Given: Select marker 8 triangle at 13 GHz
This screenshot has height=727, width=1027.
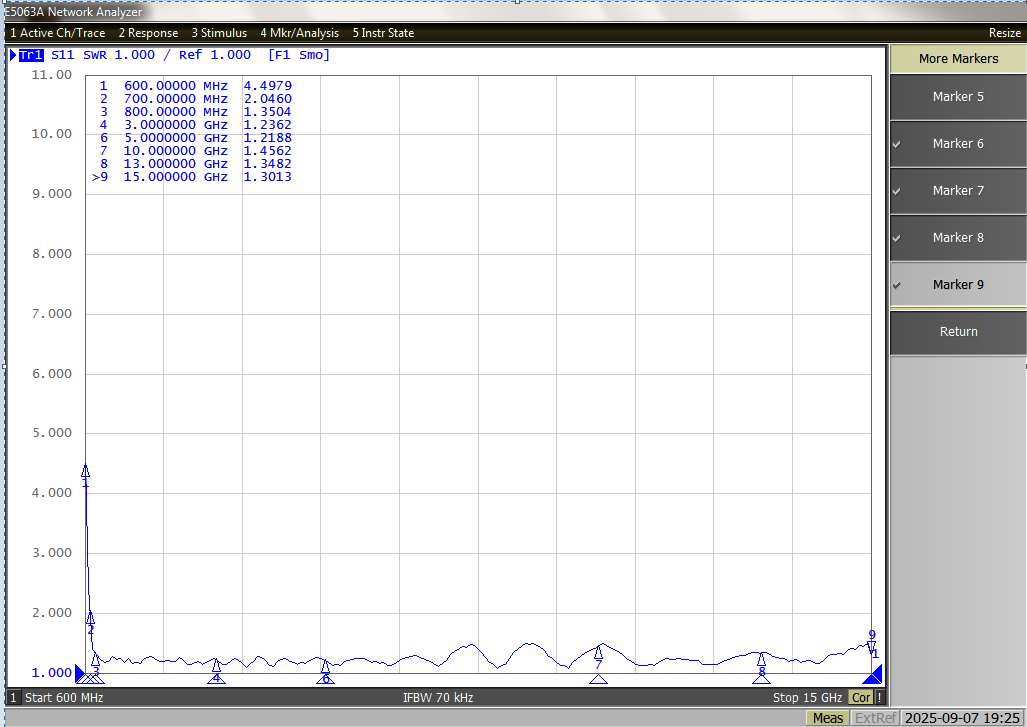Looking at the screenshot, I should tap(761, 659).
